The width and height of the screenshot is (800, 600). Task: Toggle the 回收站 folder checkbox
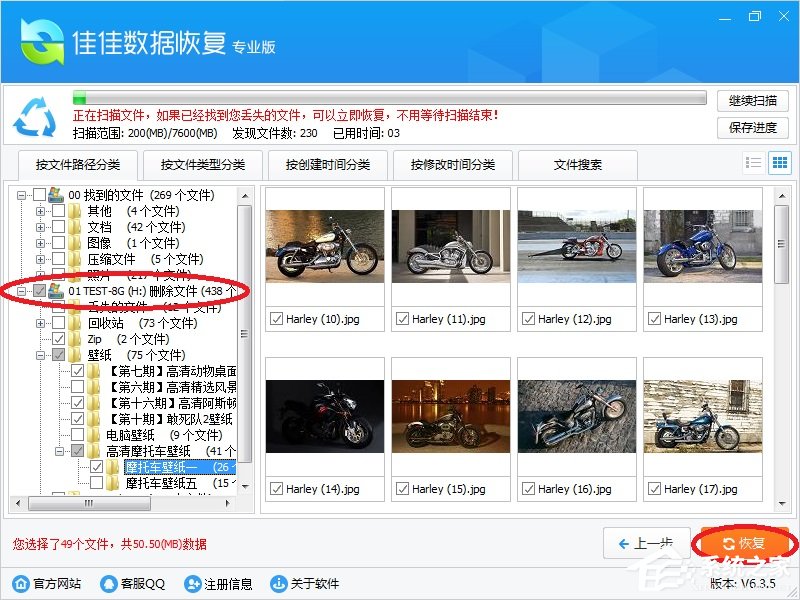point(56,324)
